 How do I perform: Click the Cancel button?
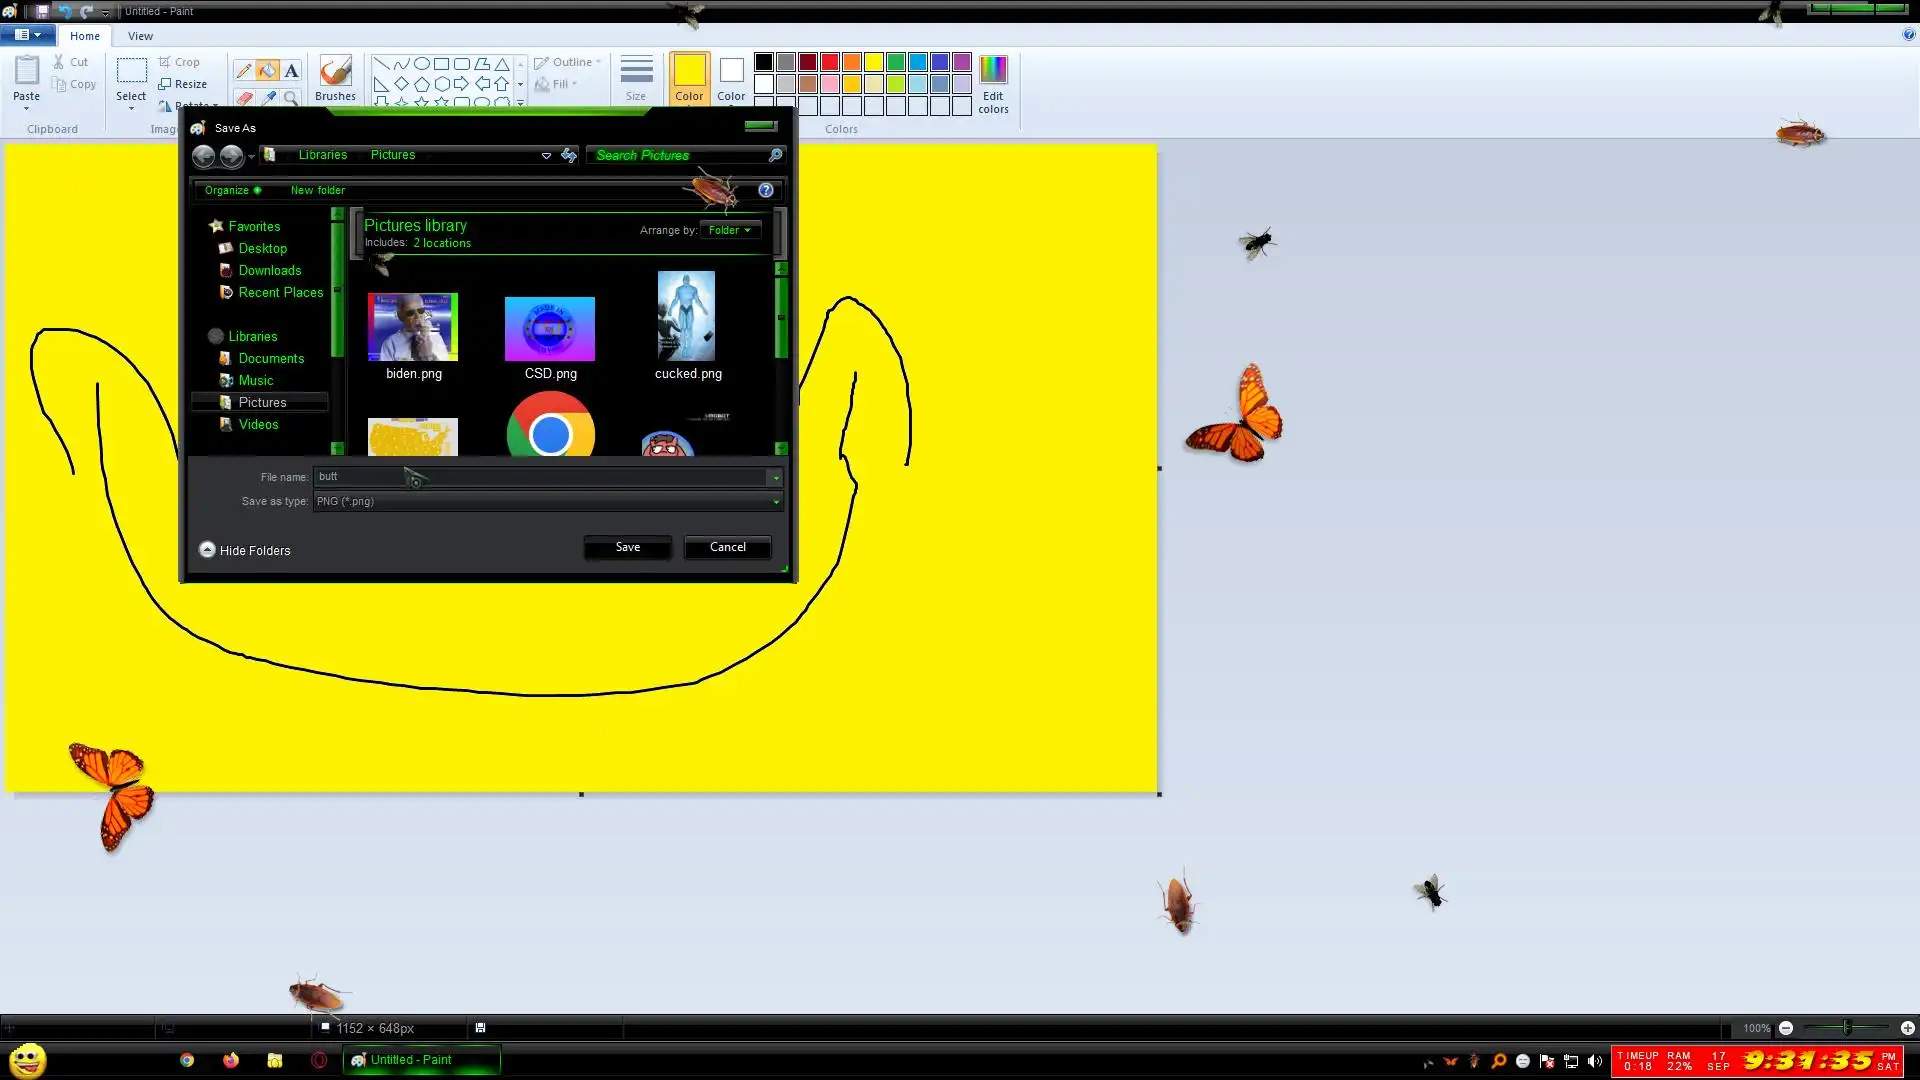[727, 547]
